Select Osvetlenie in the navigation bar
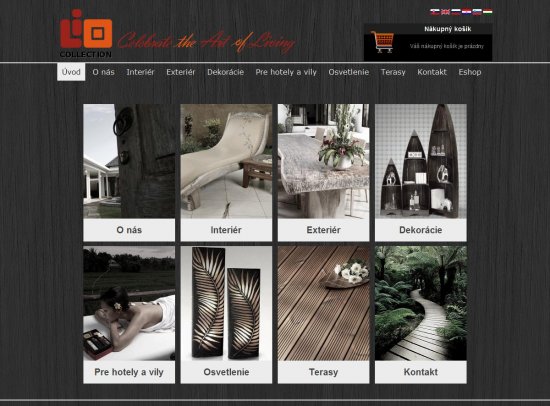550x406 pixels. (349, 72)
